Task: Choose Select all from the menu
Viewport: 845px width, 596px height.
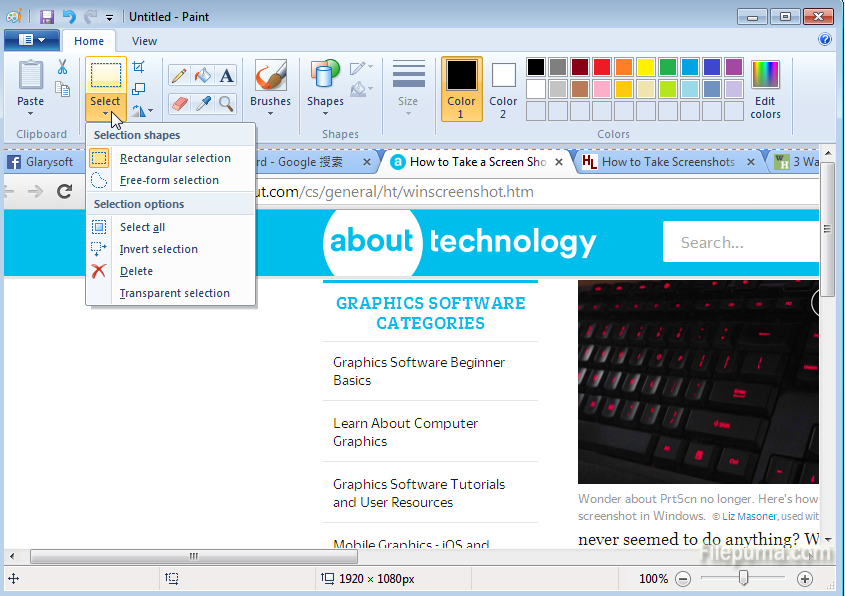Action: (142, 227)
